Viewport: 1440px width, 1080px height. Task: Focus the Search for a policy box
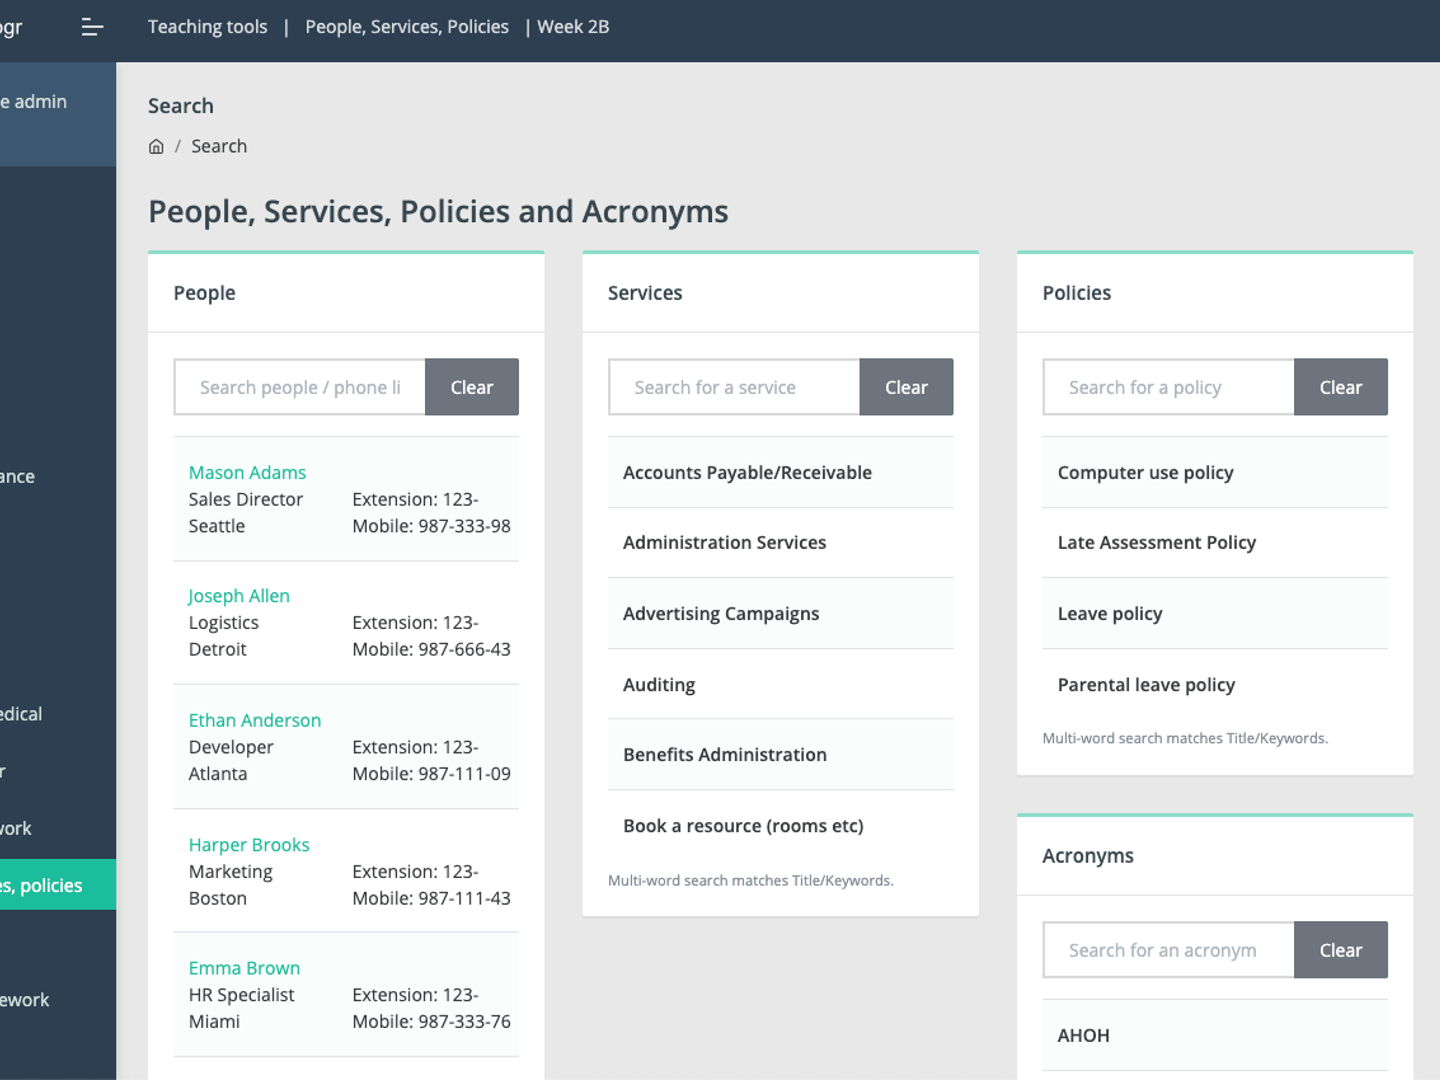(1168, 387)
